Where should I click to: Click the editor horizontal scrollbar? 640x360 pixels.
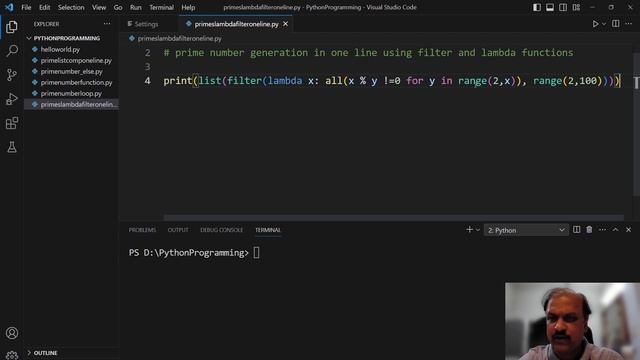pos(394,218)
